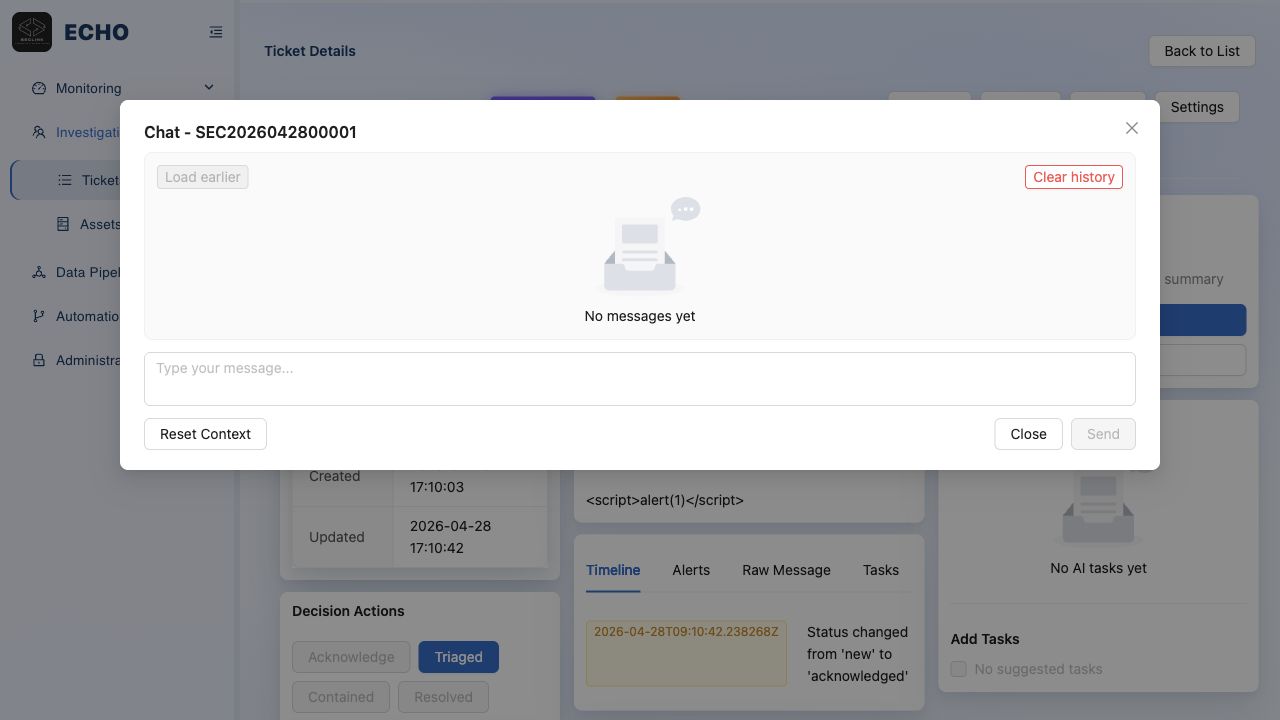
Task: Open the Monitoring sidebar menu
Action: coord(123,88)
